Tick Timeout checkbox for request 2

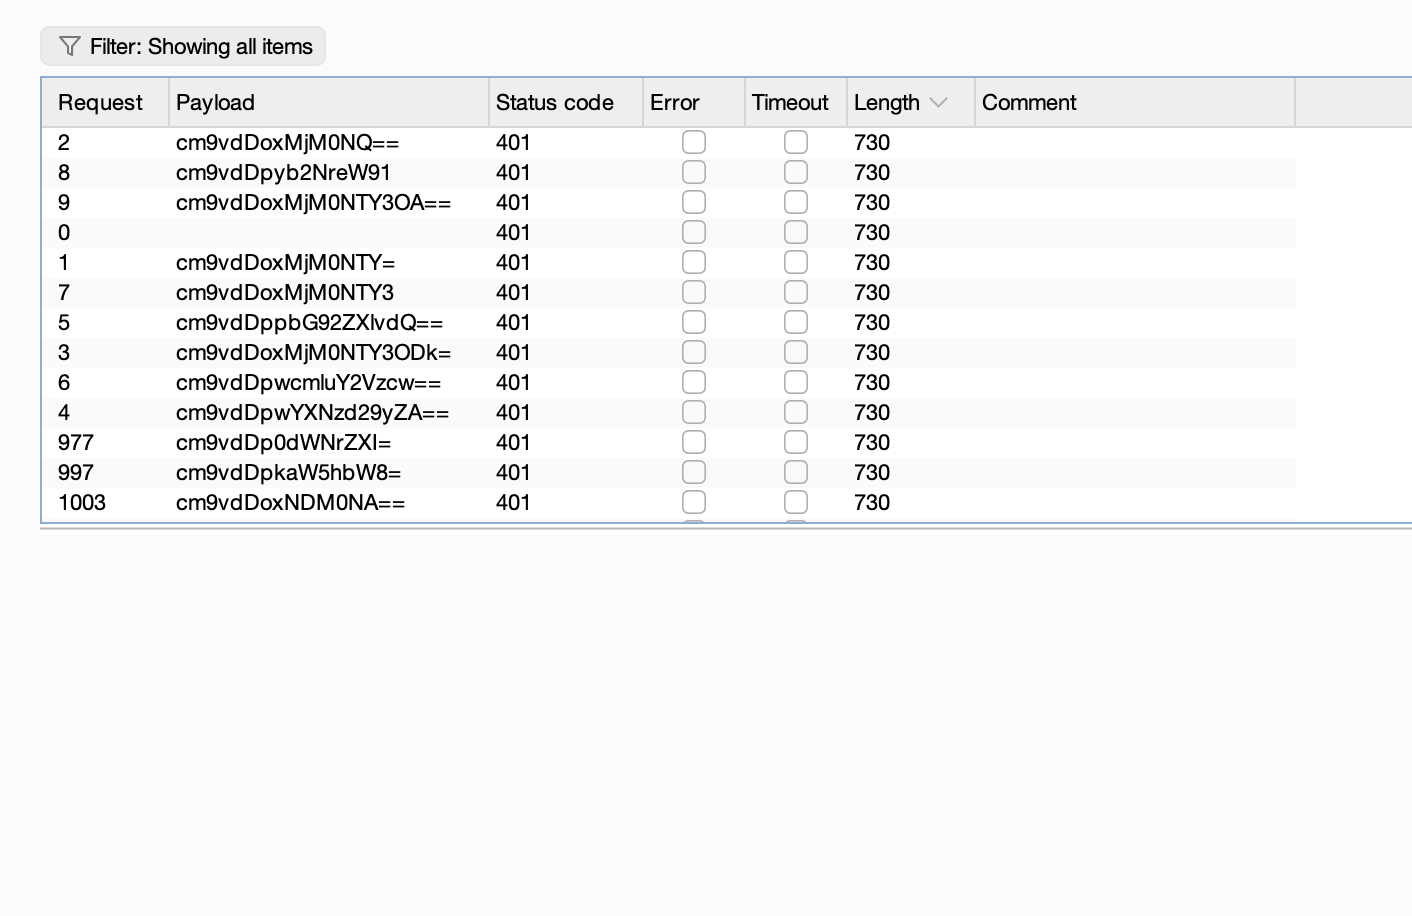pyautogui.click(x=796, y=142)
